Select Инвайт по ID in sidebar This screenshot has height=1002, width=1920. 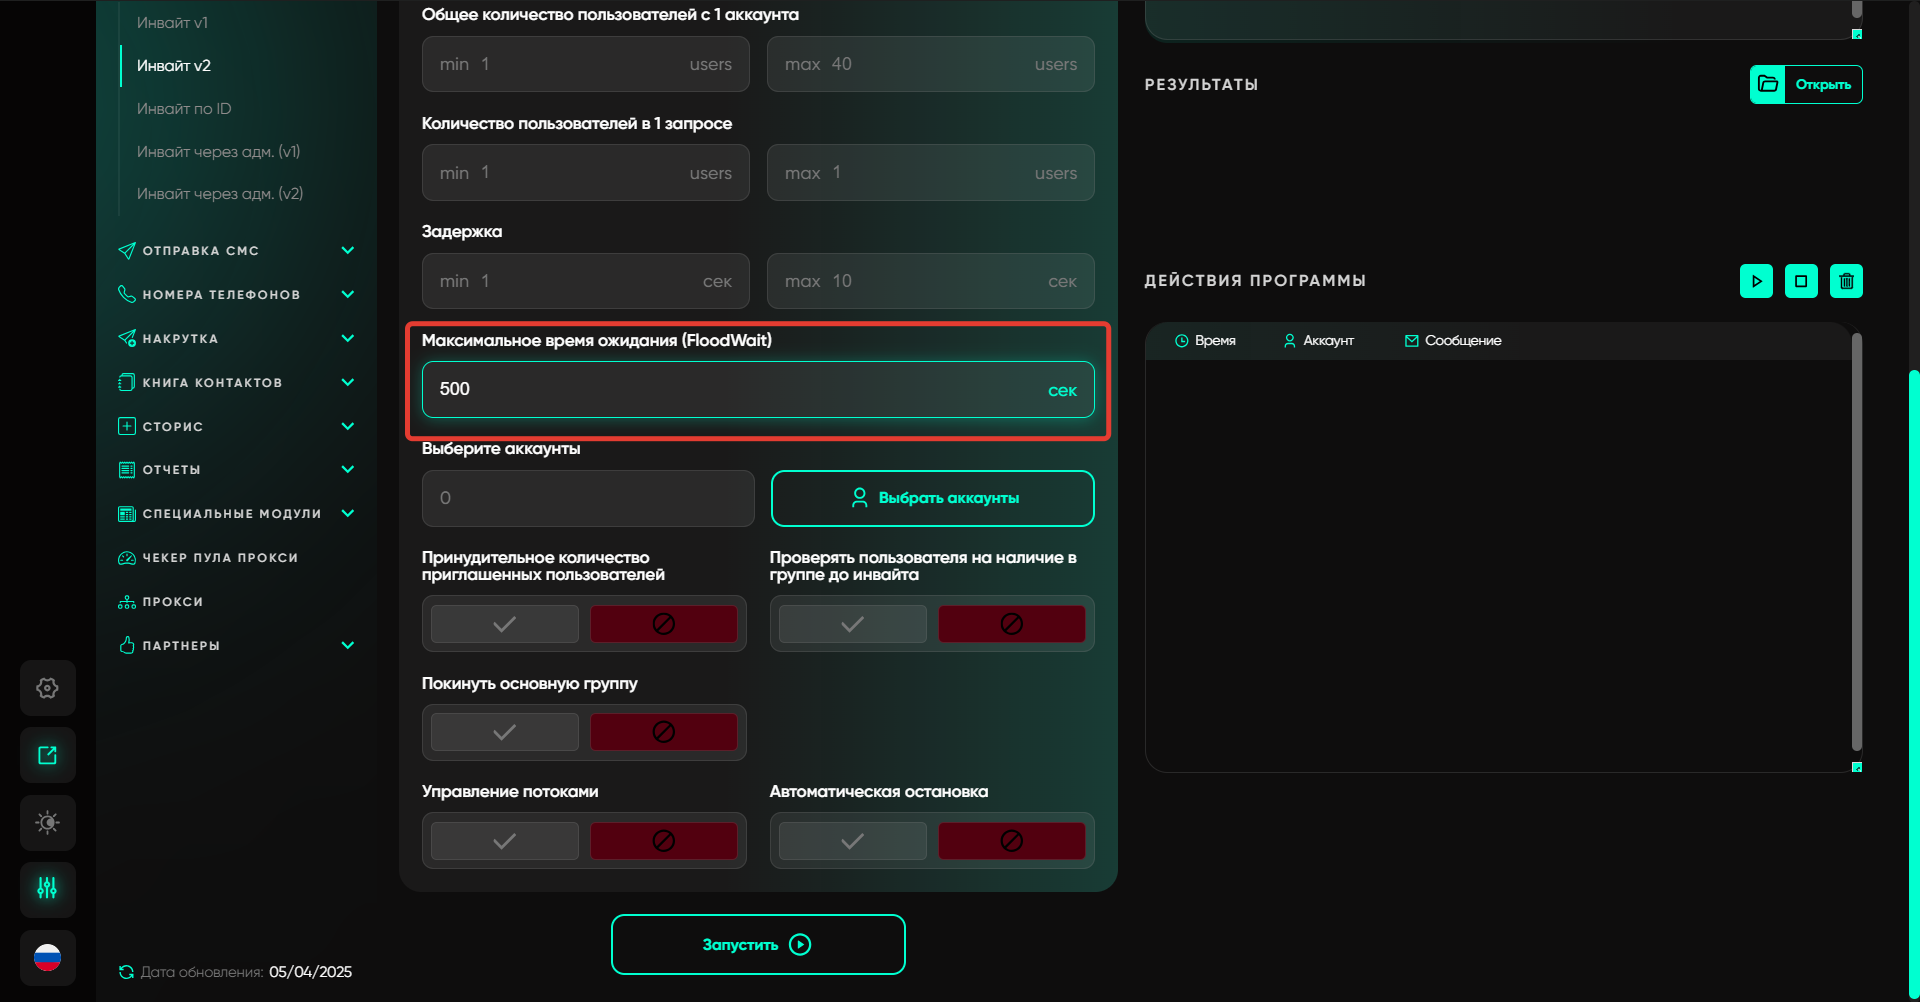tap(184, 108)
